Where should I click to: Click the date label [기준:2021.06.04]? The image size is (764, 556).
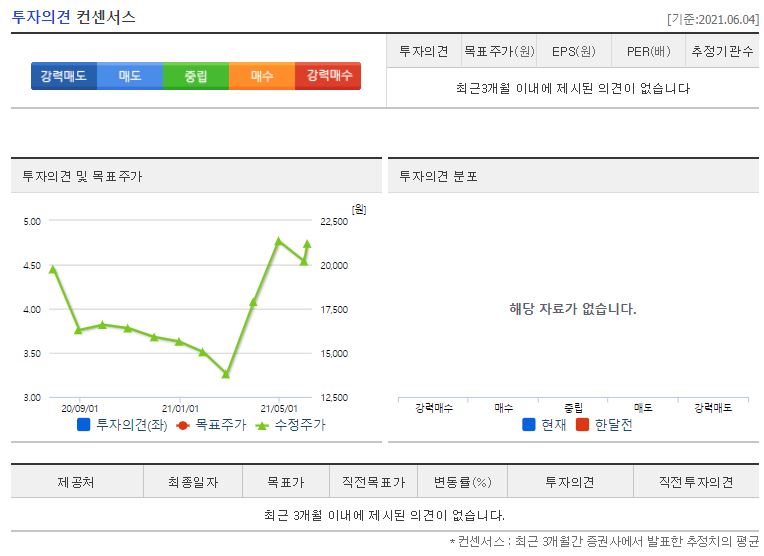(713, 19)
